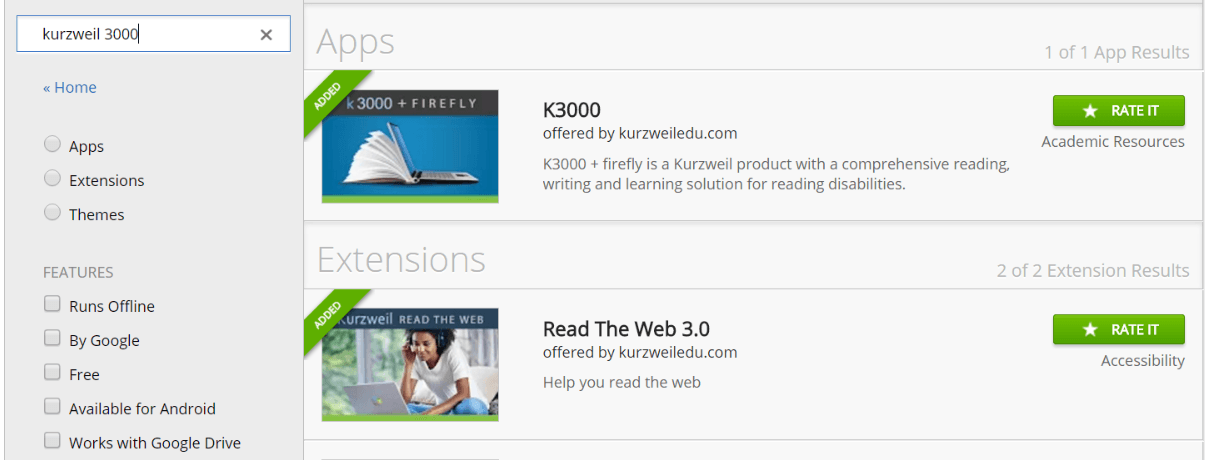Click inside the kurzweil 3000 search field
This screenshot has width=1208, height=460.
pyautogui.click(x=140, y=35)
